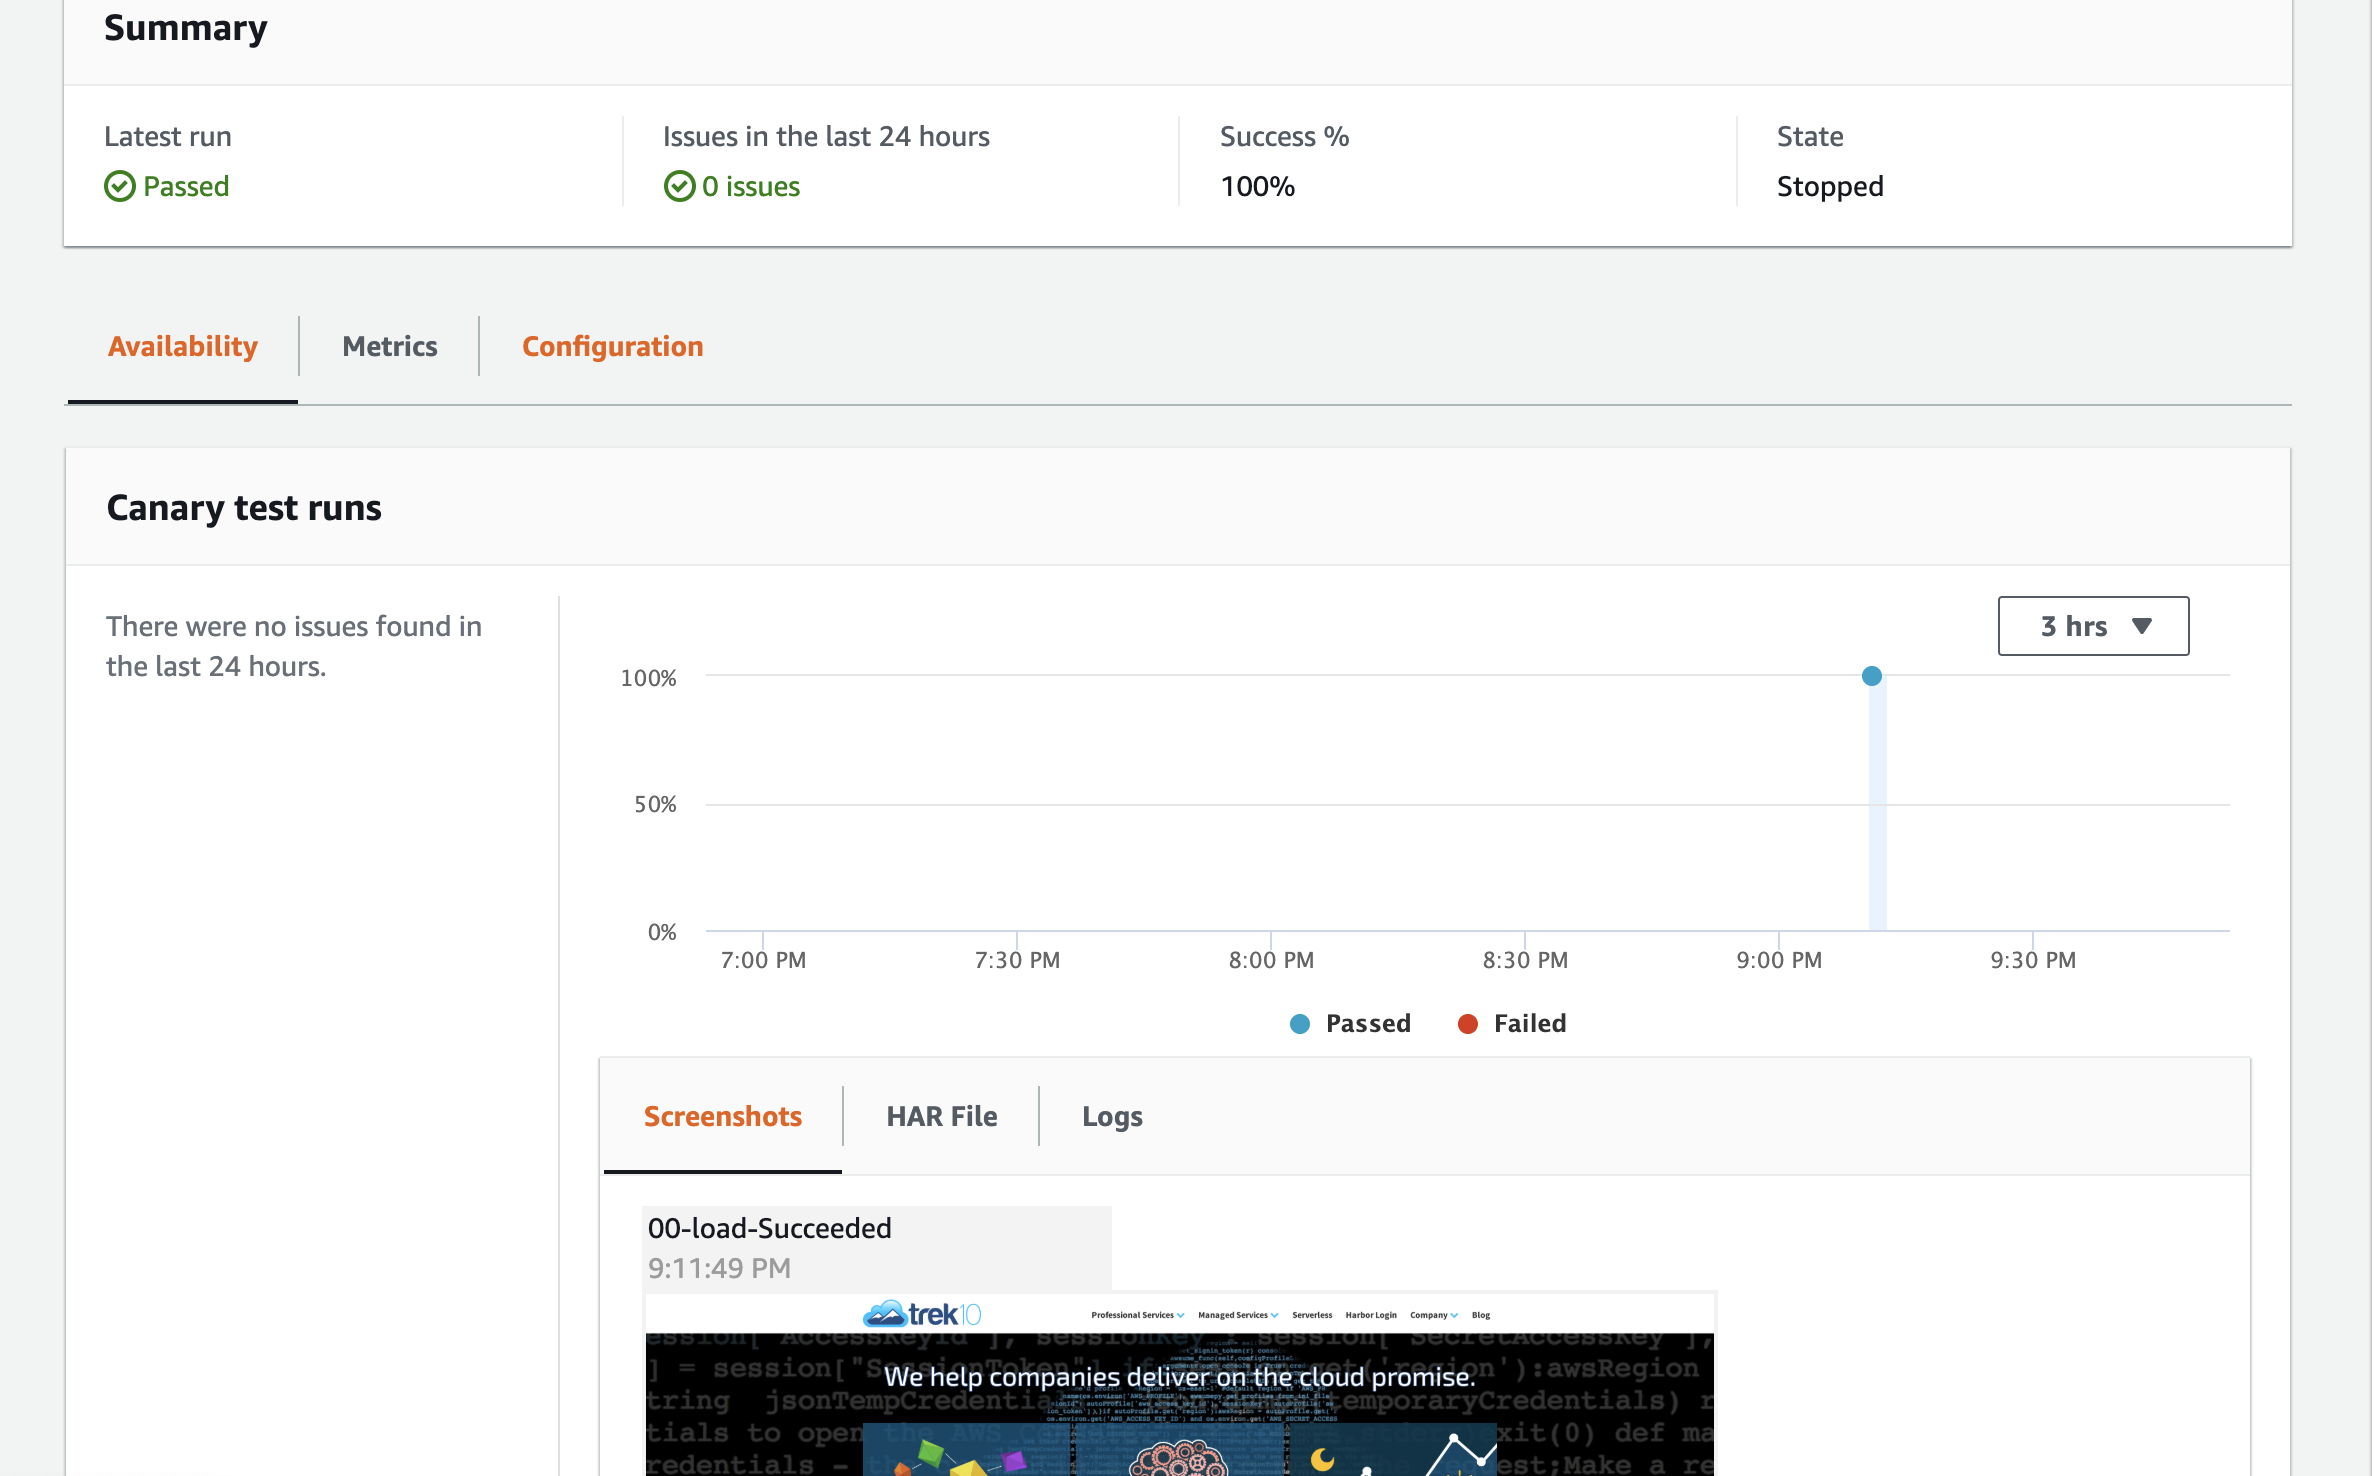Switch to the HAR File tab
Screen dimensions: 2374x1476
coord(941,1116)
